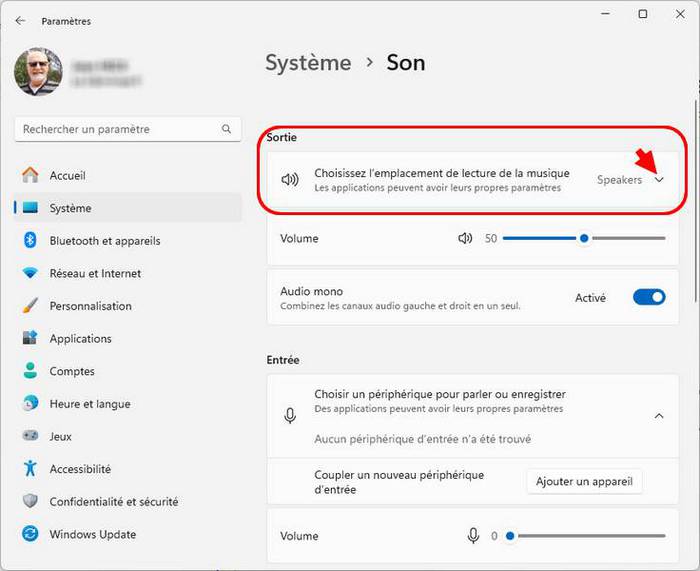Click the Réseau et Internet wifi icon

point(30,273)
